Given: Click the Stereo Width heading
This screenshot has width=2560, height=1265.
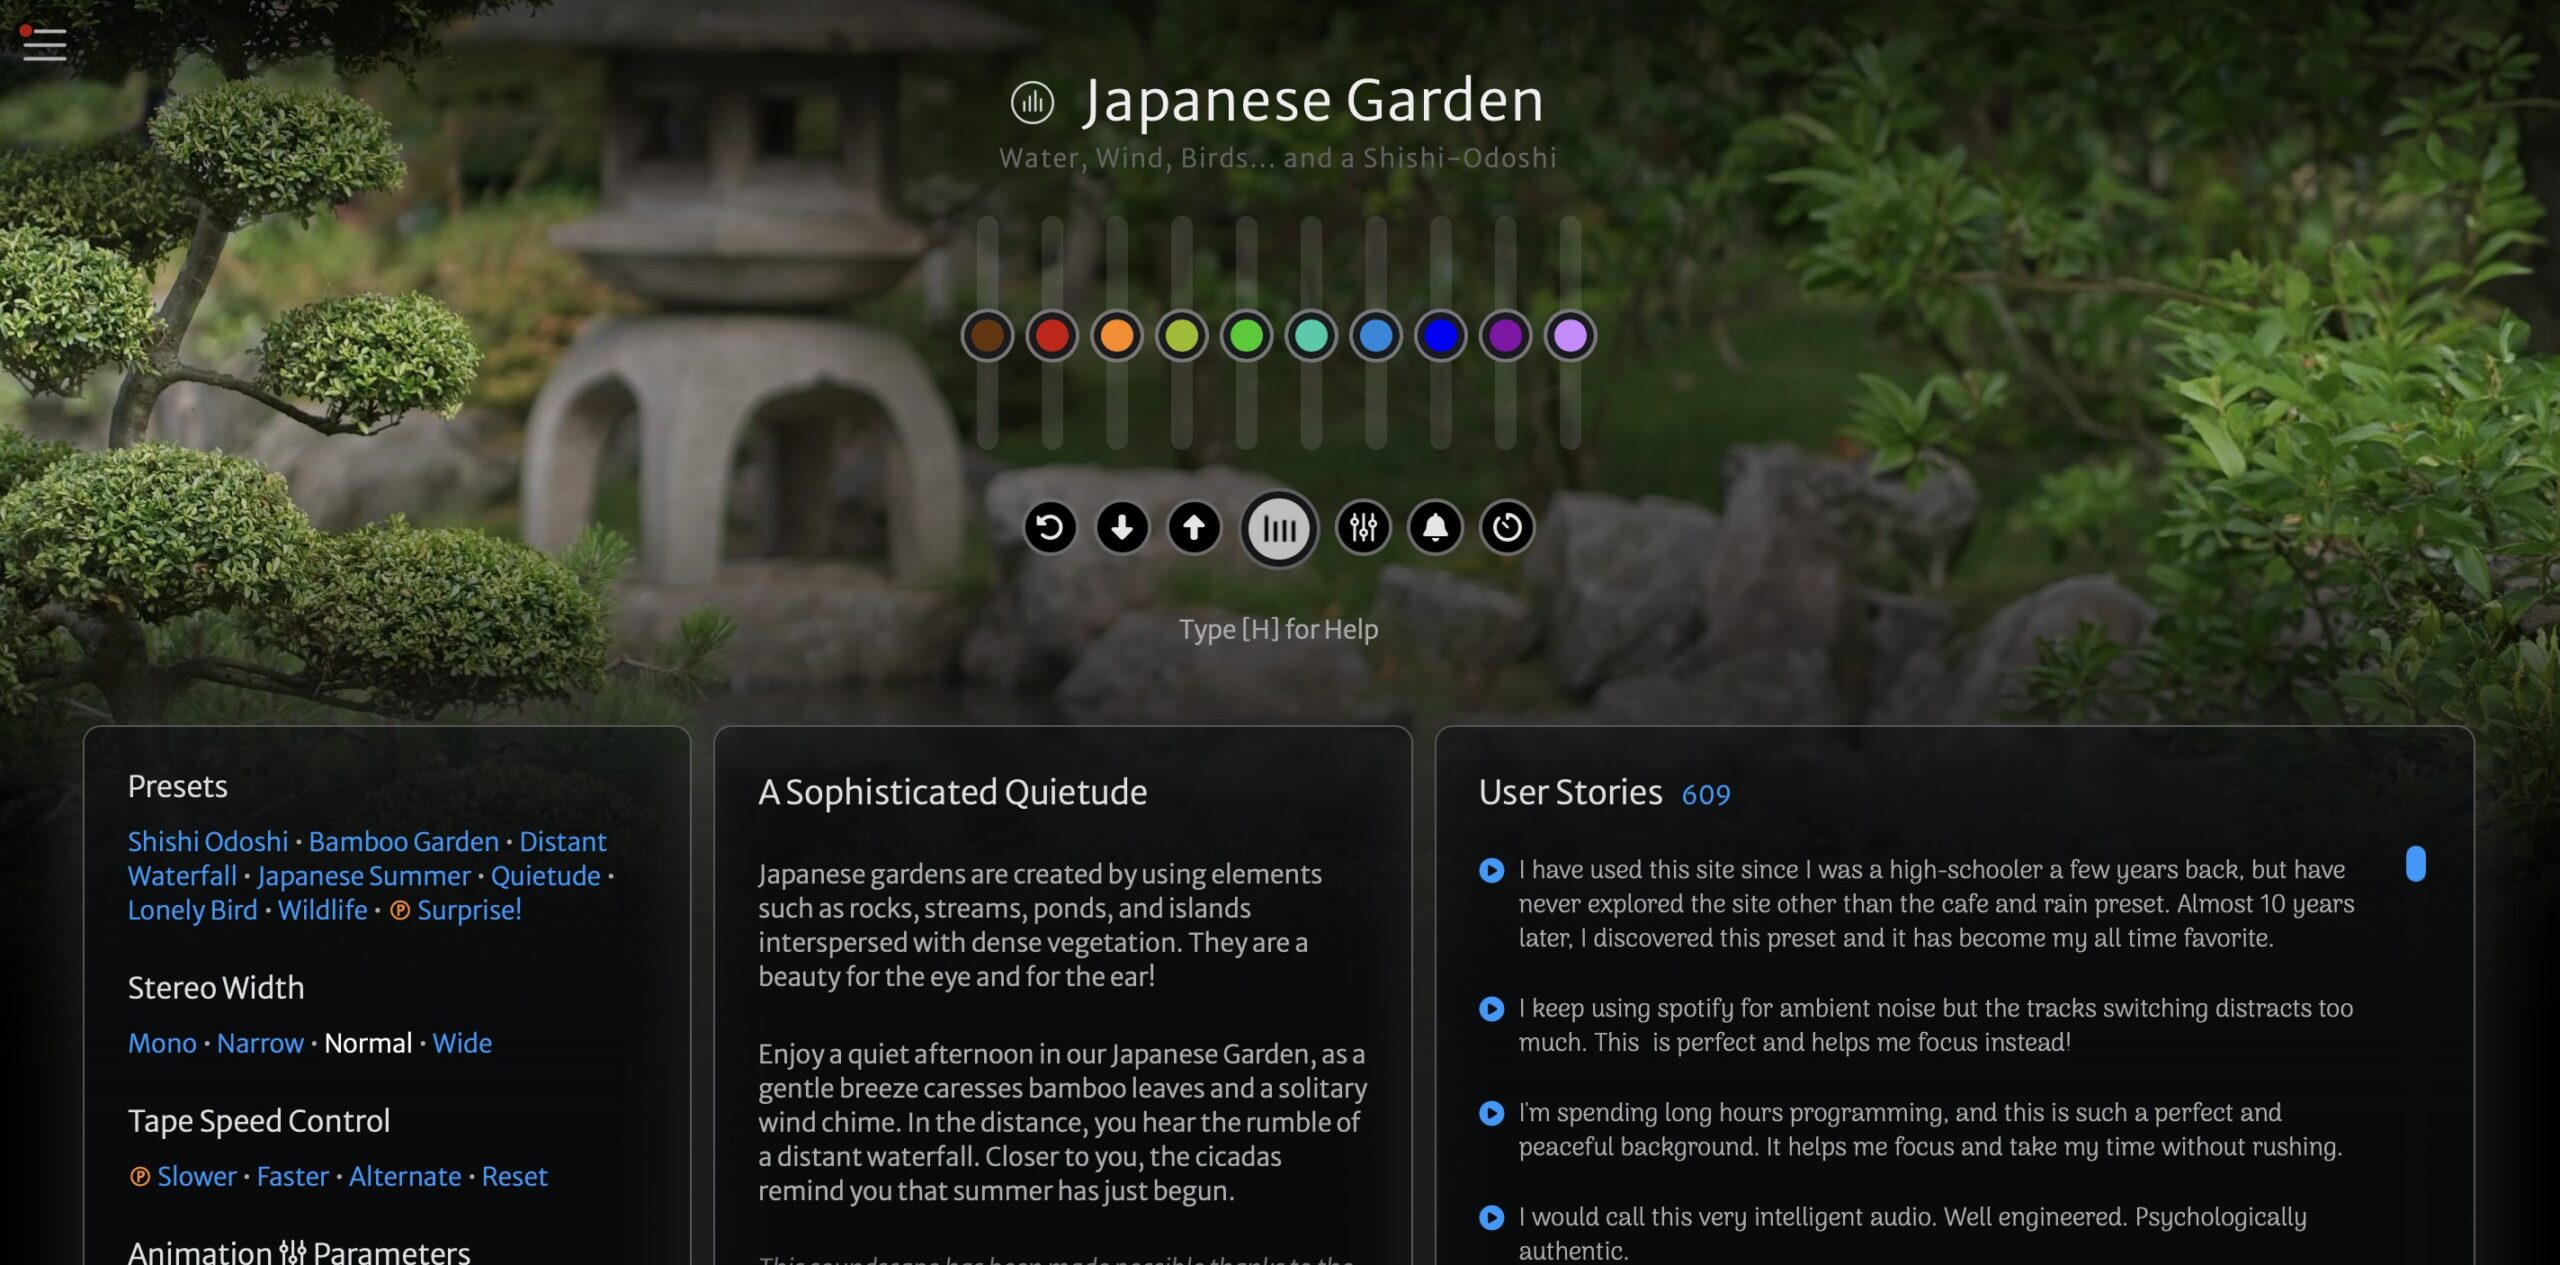Looking at the screenshot, I should pos(216,988).
